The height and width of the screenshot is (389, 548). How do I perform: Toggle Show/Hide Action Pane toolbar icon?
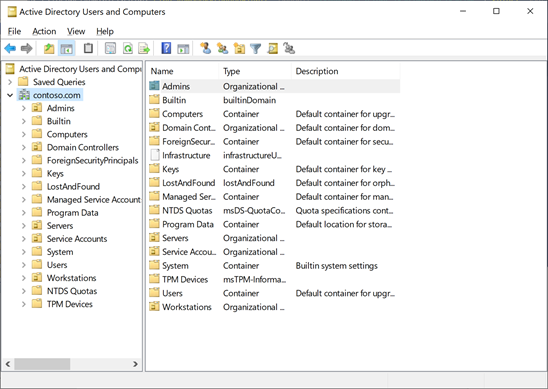(x=183, y=48)
